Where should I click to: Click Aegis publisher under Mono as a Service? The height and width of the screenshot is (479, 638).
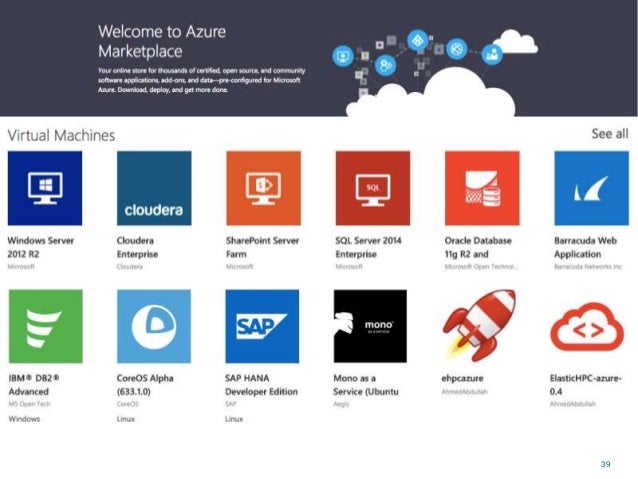coord(341,404)
